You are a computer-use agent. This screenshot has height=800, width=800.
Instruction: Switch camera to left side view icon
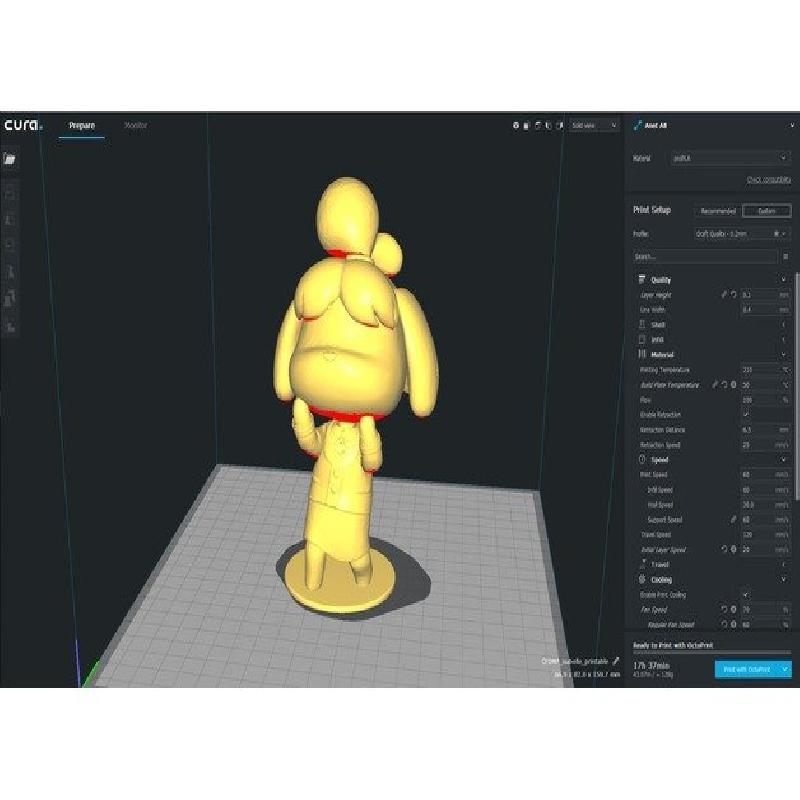click(549, 126)
